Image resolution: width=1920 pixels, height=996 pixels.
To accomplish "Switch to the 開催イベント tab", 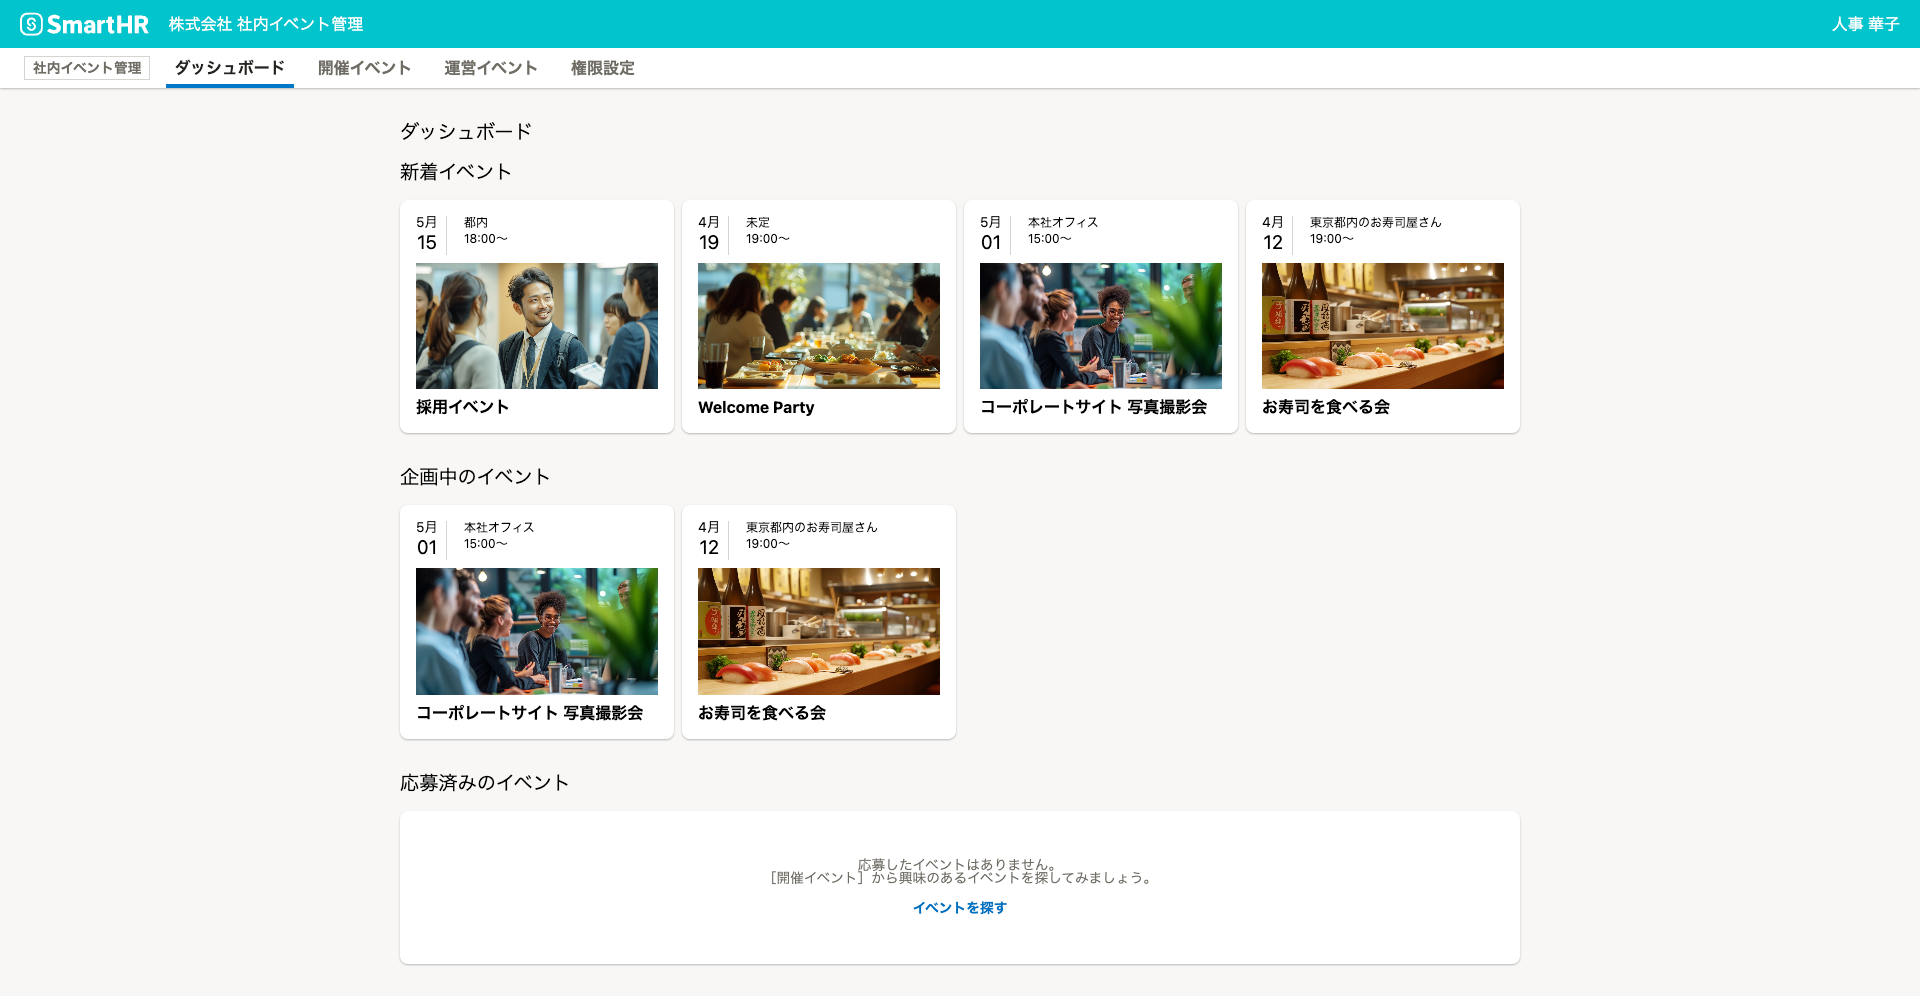I will tap(364, 68).
